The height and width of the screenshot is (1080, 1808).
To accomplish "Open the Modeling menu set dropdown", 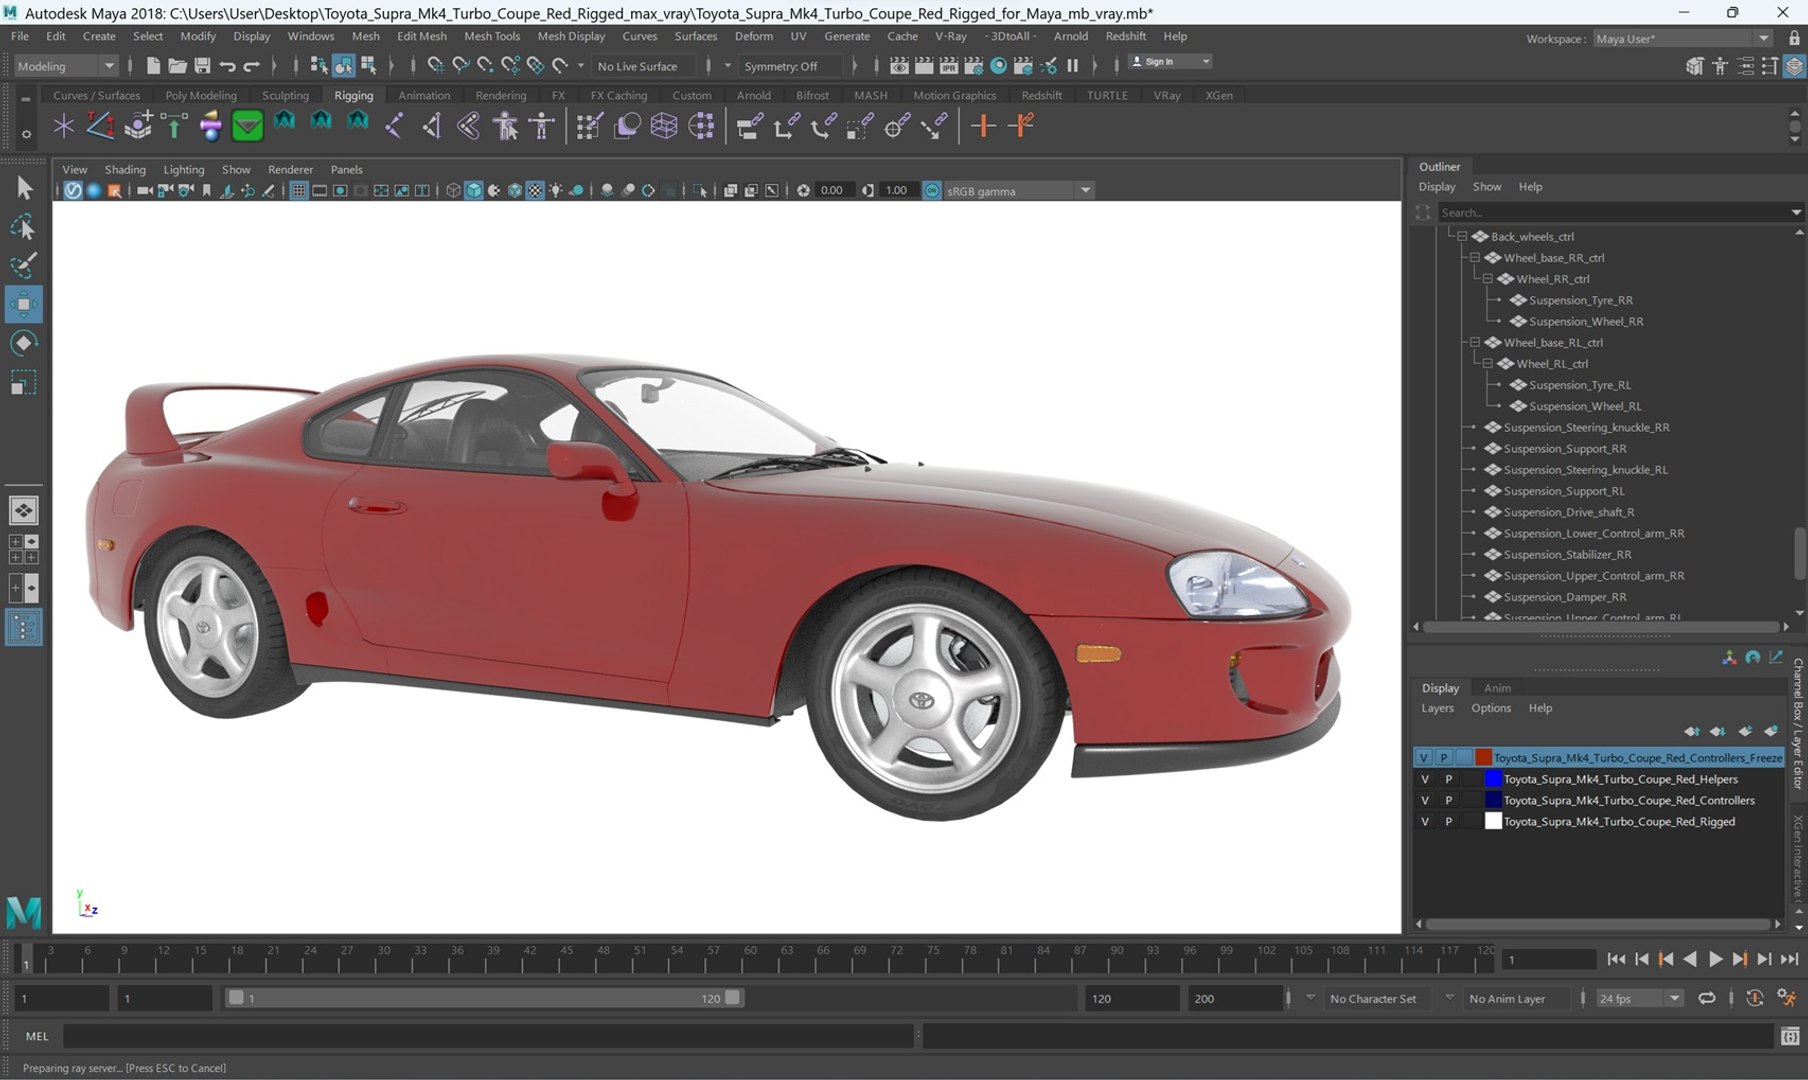I will [x=66, y=66].
